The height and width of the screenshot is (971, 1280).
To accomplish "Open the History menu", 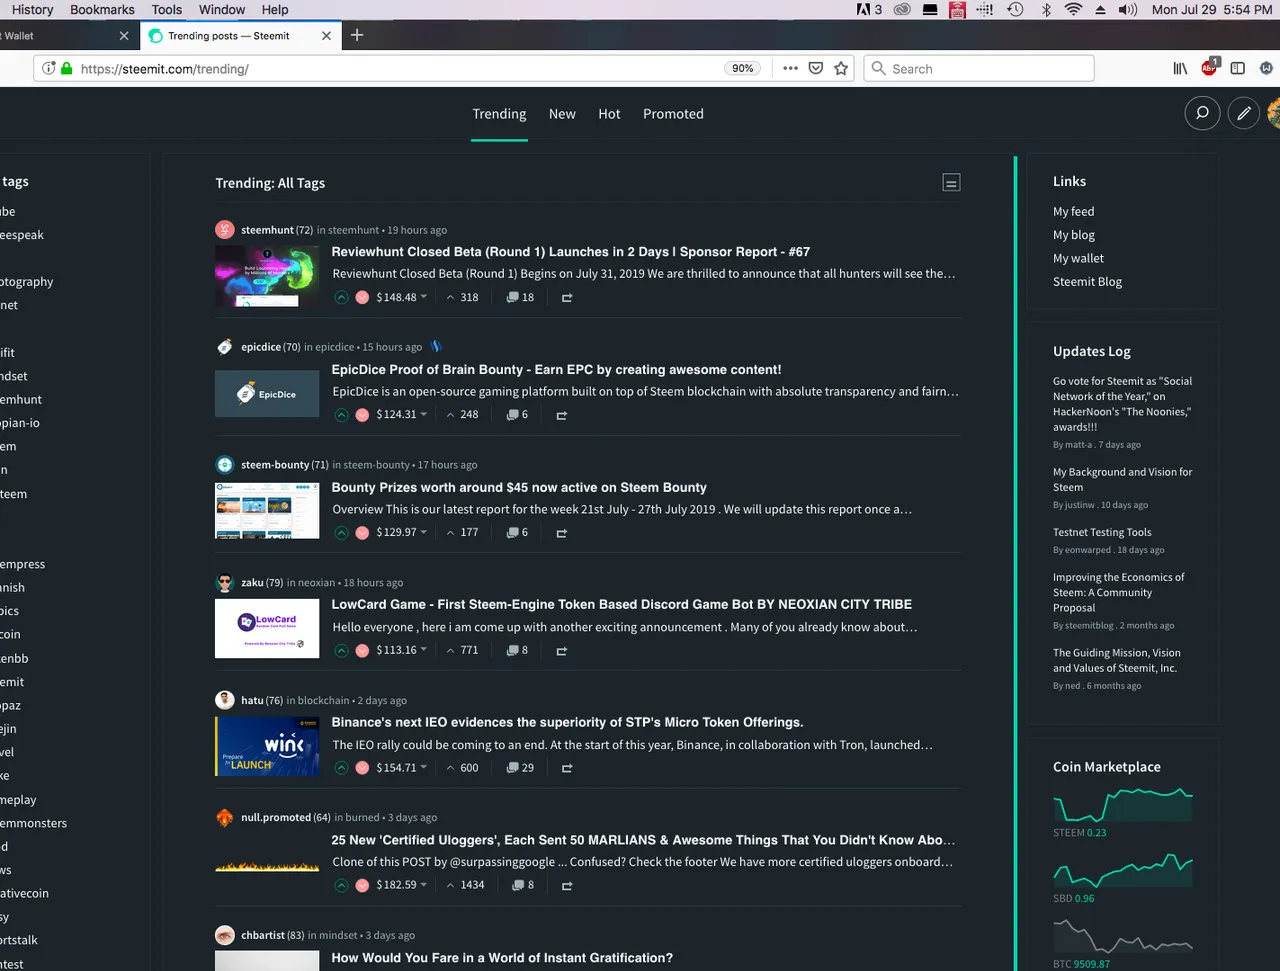I will (x=33, y=9).
